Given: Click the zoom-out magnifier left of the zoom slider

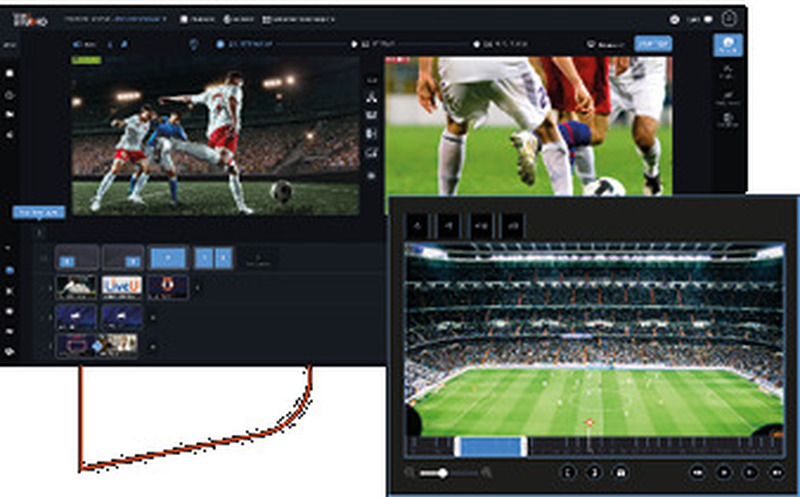Looking at the screenshot, I should click(411, 472).
